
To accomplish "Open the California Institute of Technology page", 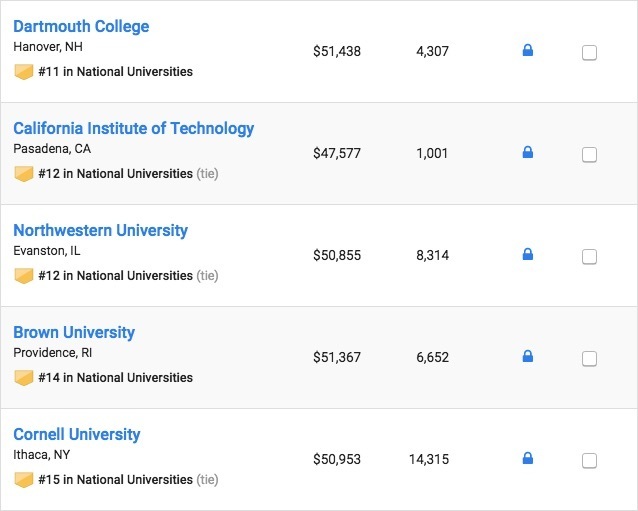I will (x=133, y=128).
